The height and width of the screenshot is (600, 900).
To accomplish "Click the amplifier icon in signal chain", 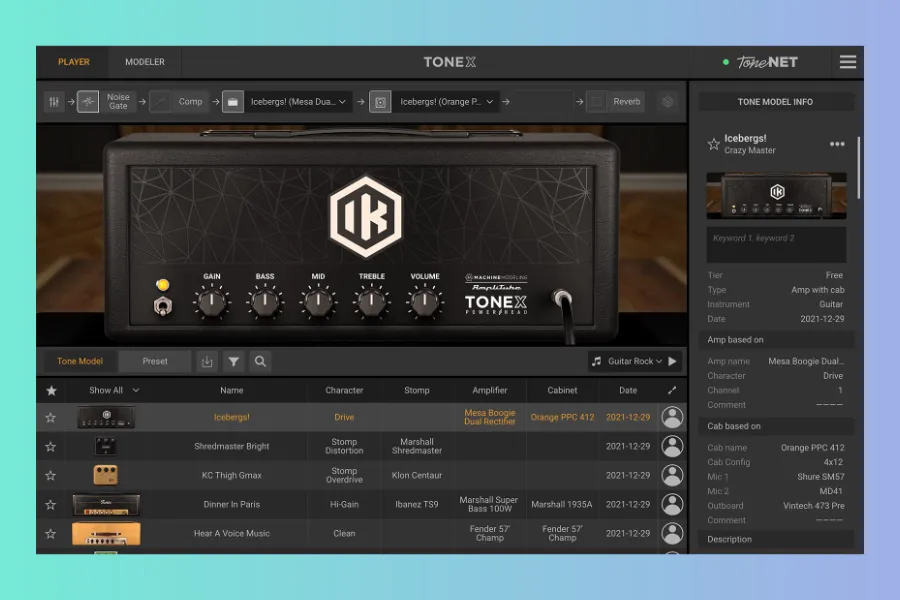I will pos(232,102).
